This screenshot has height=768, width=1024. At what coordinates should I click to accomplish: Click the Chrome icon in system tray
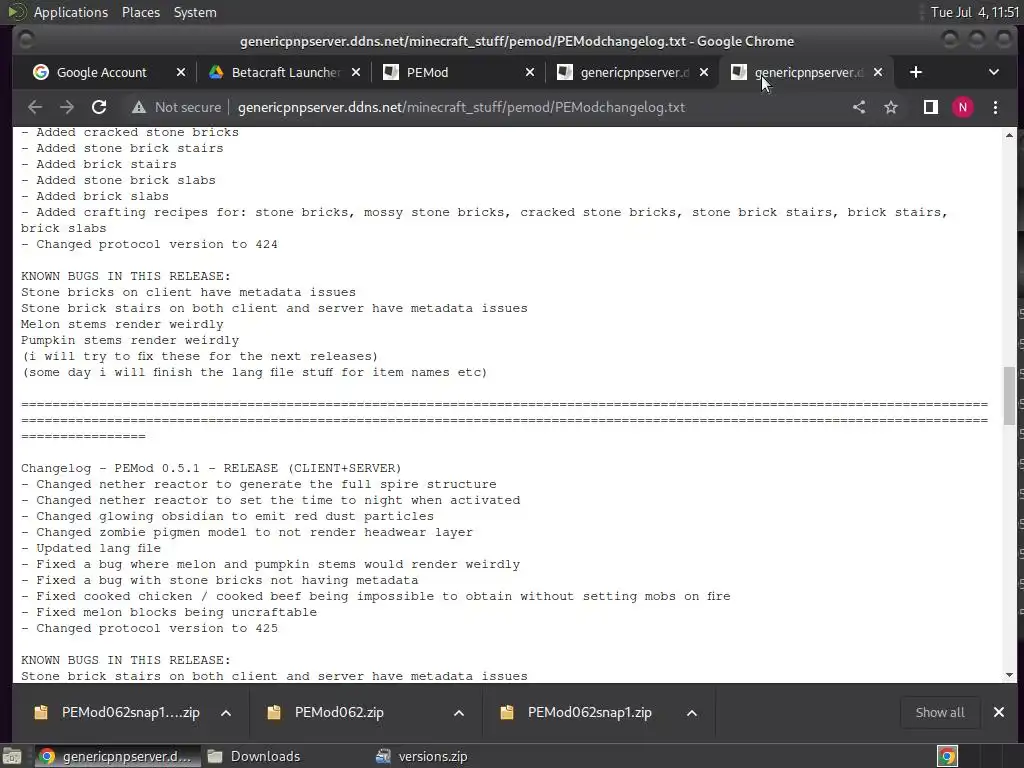(947, 756)
